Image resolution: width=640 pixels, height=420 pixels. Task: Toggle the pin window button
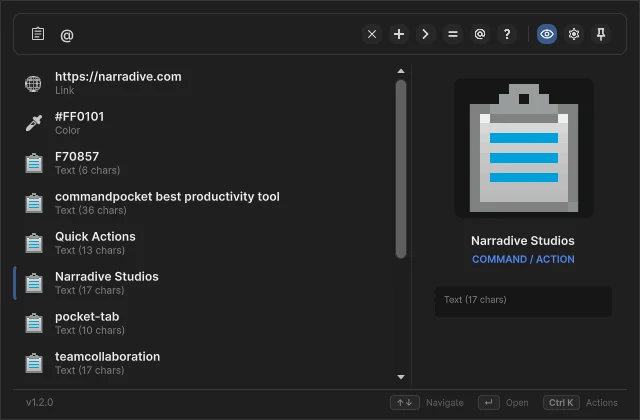[x=601, y=34]
